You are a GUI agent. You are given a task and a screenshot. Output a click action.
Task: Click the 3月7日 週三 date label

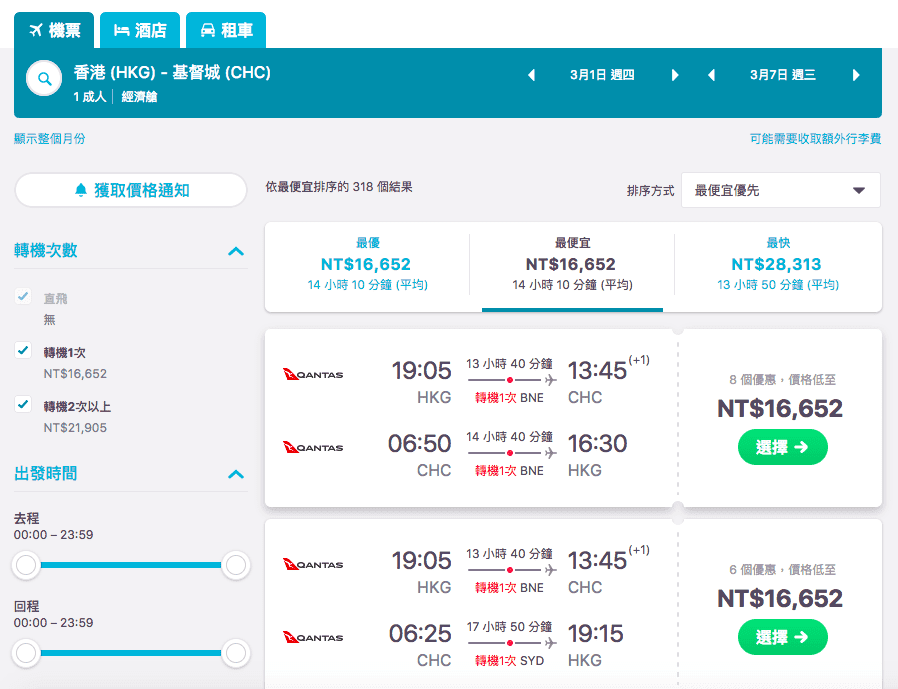coord(782,75)
